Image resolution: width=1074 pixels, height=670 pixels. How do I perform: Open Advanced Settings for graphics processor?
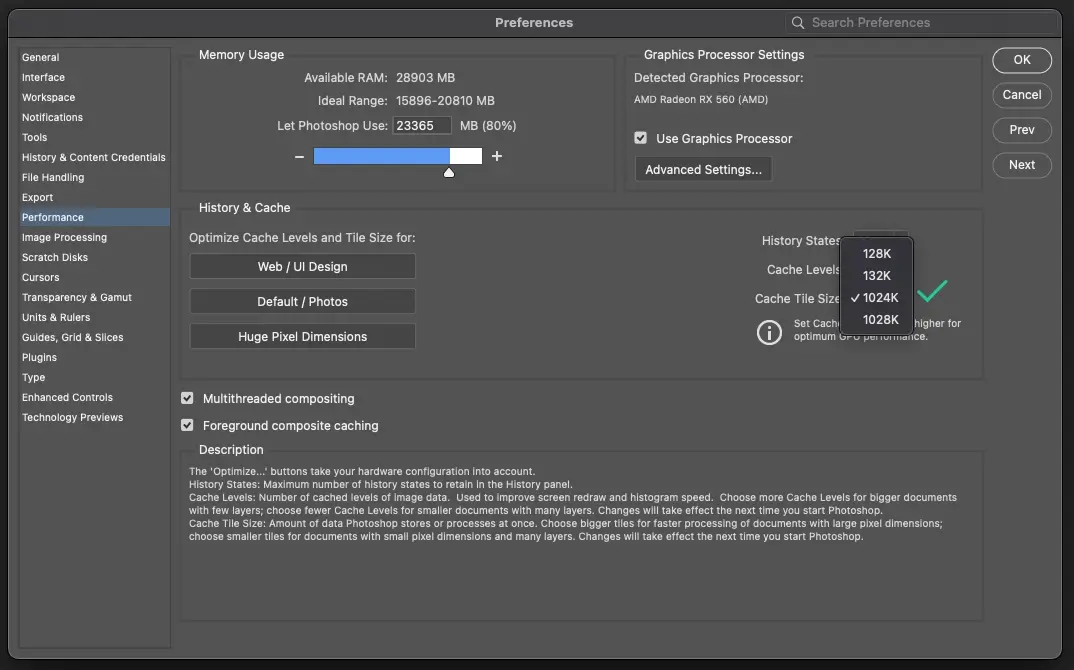coord(703,169)
